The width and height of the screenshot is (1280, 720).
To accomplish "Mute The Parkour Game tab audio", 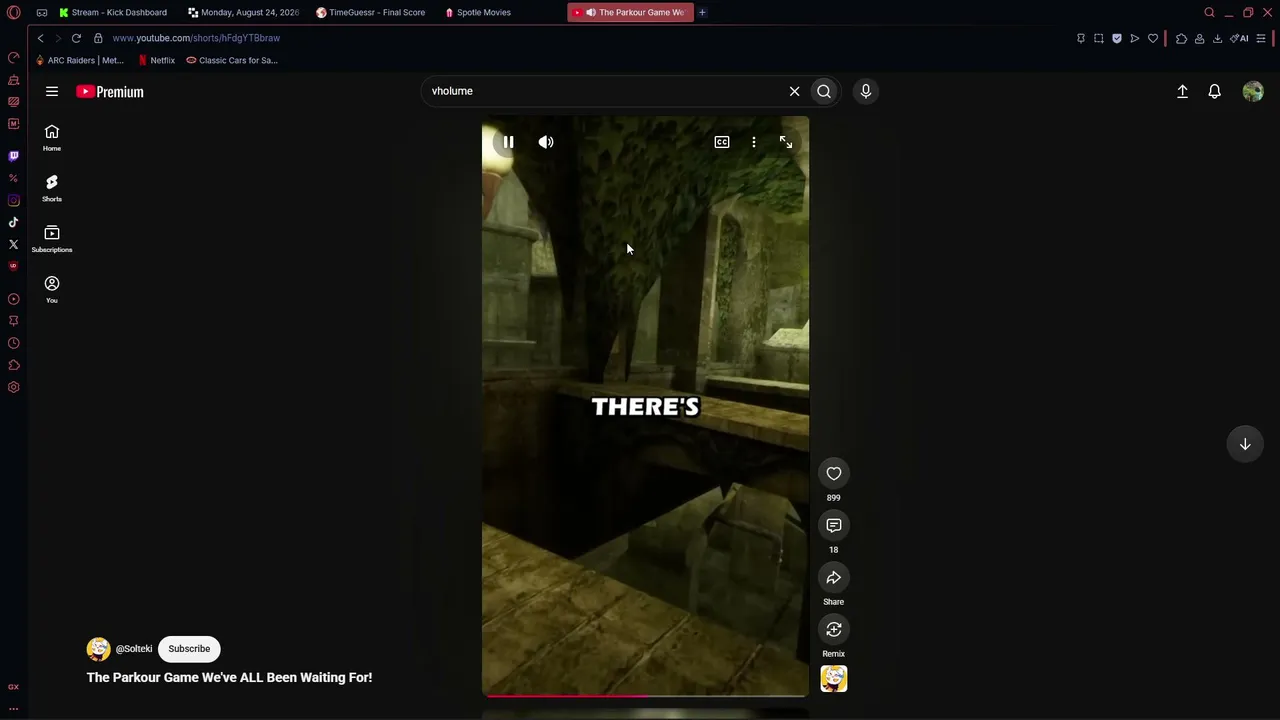I will [x=591, y=12].
